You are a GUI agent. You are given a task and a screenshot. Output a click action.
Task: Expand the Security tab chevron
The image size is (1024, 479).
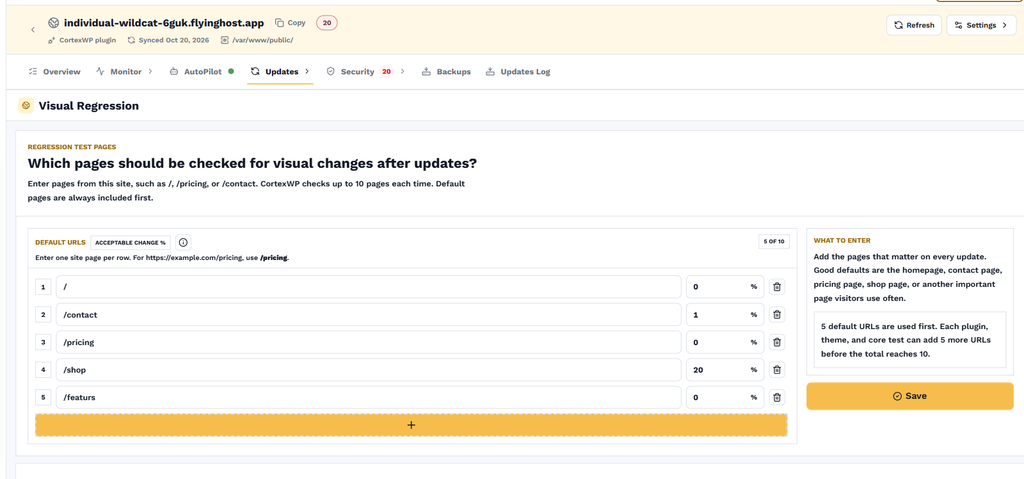pyautogui.click(x=402, y=72)
